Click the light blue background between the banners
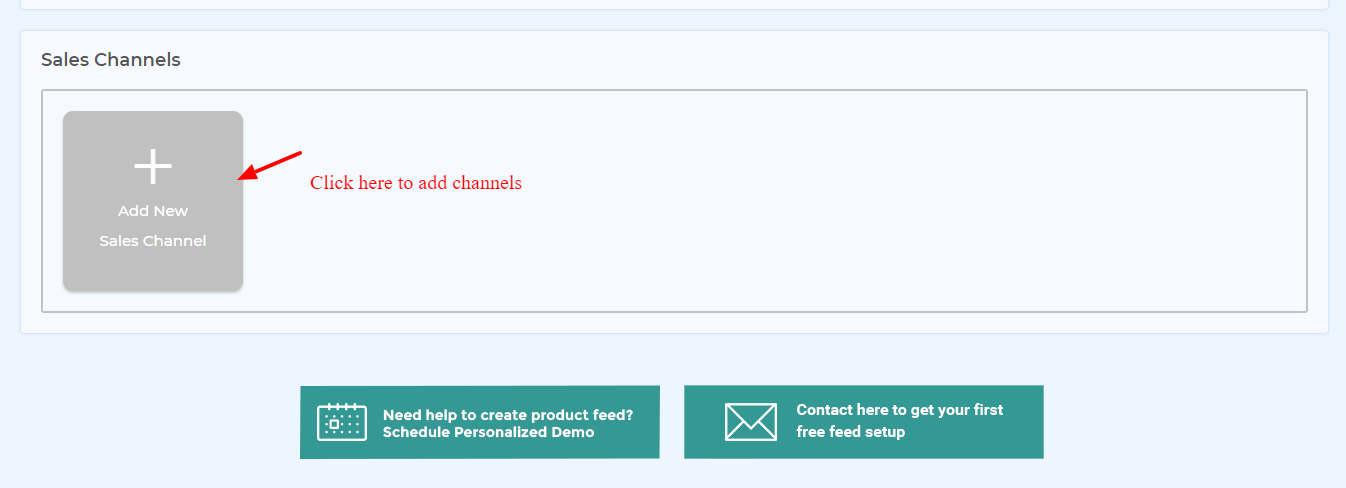The image size is (1346, 488). [x=672, y=422]
